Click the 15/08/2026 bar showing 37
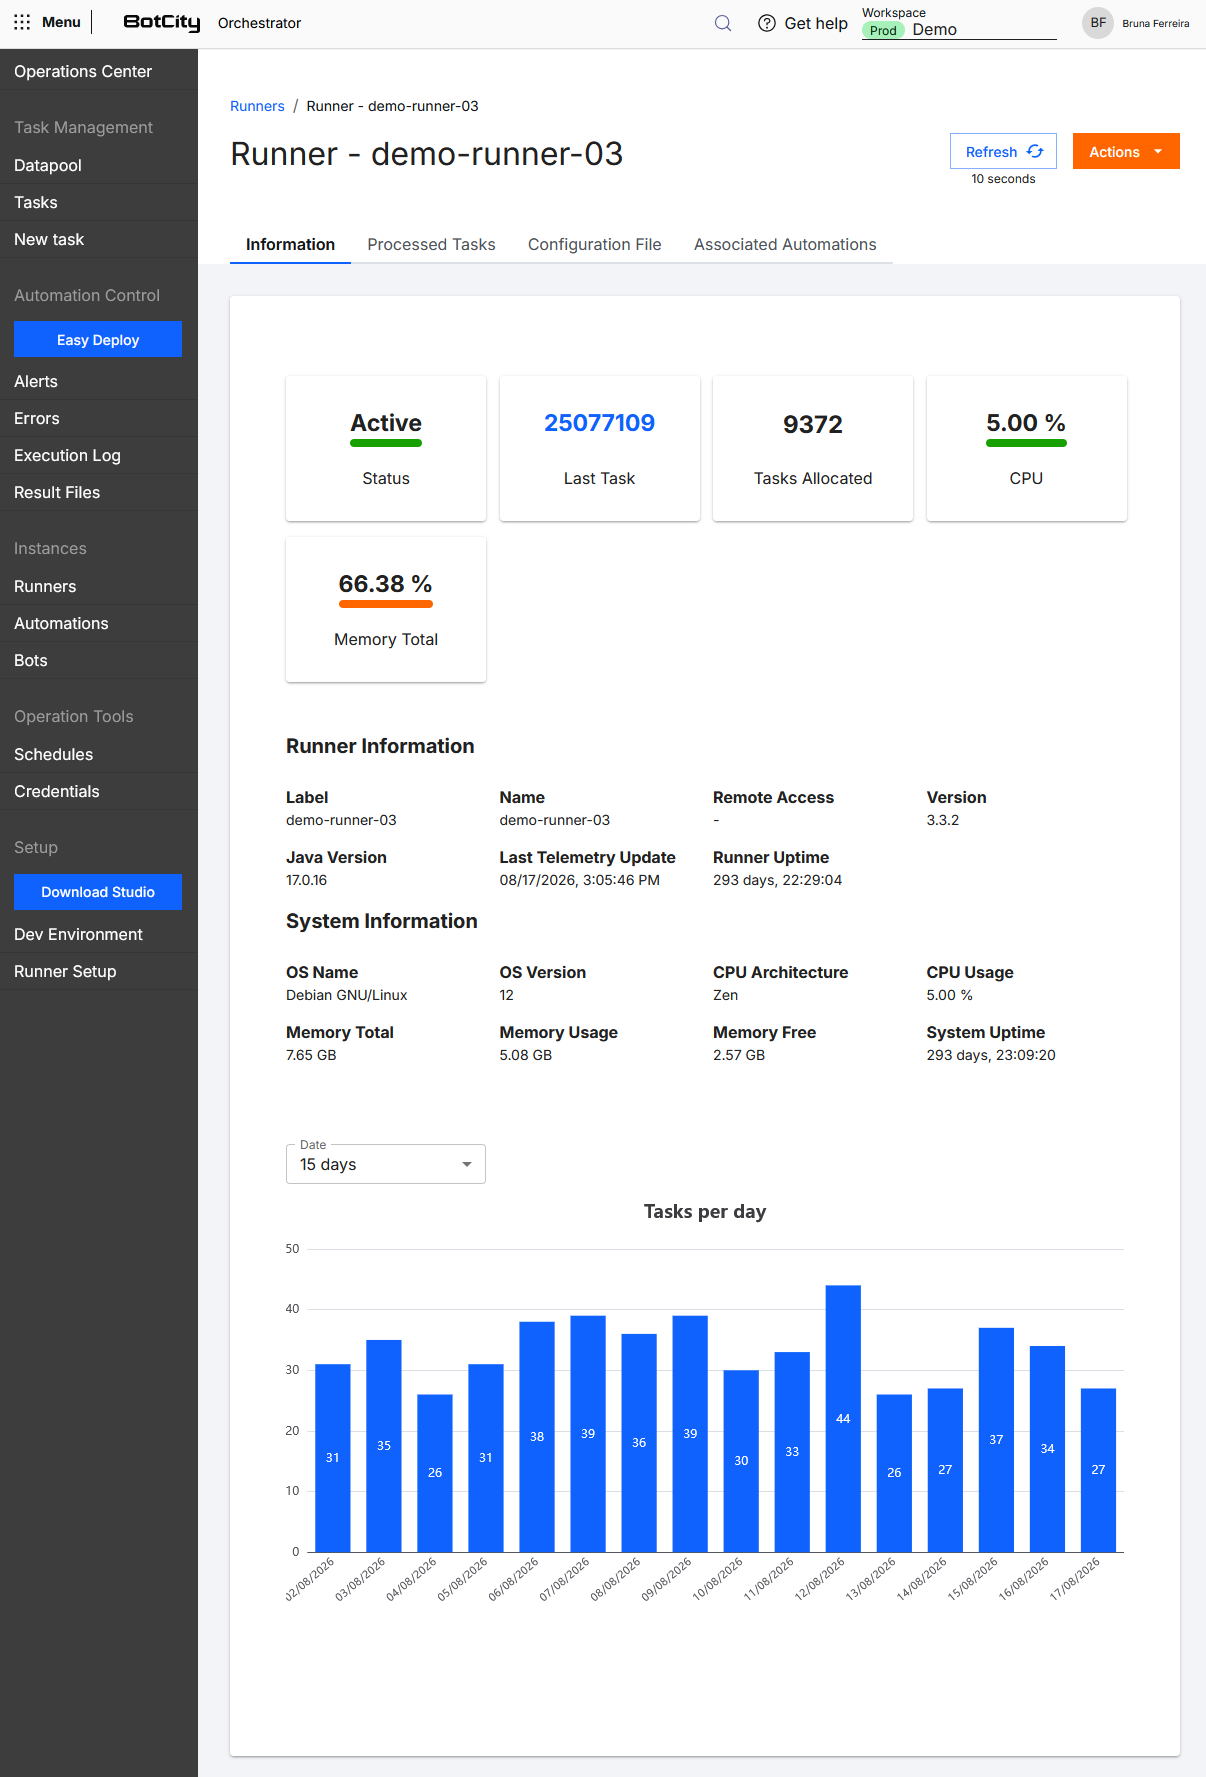Screen dimensions: 1206x1777 point(996,1440)
